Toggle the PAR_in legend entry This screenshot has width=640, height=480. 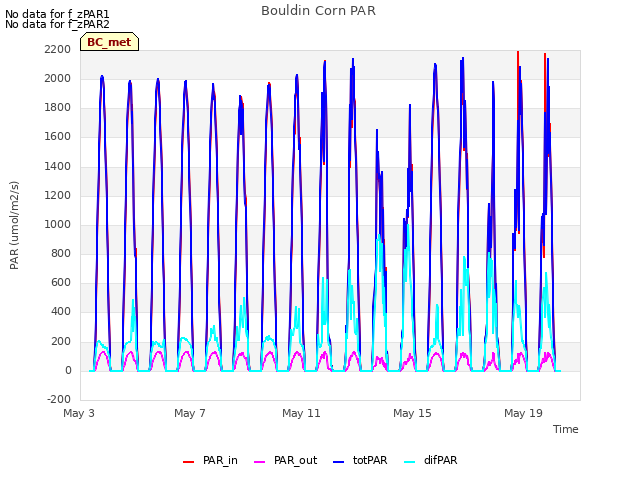coord(210,460)
